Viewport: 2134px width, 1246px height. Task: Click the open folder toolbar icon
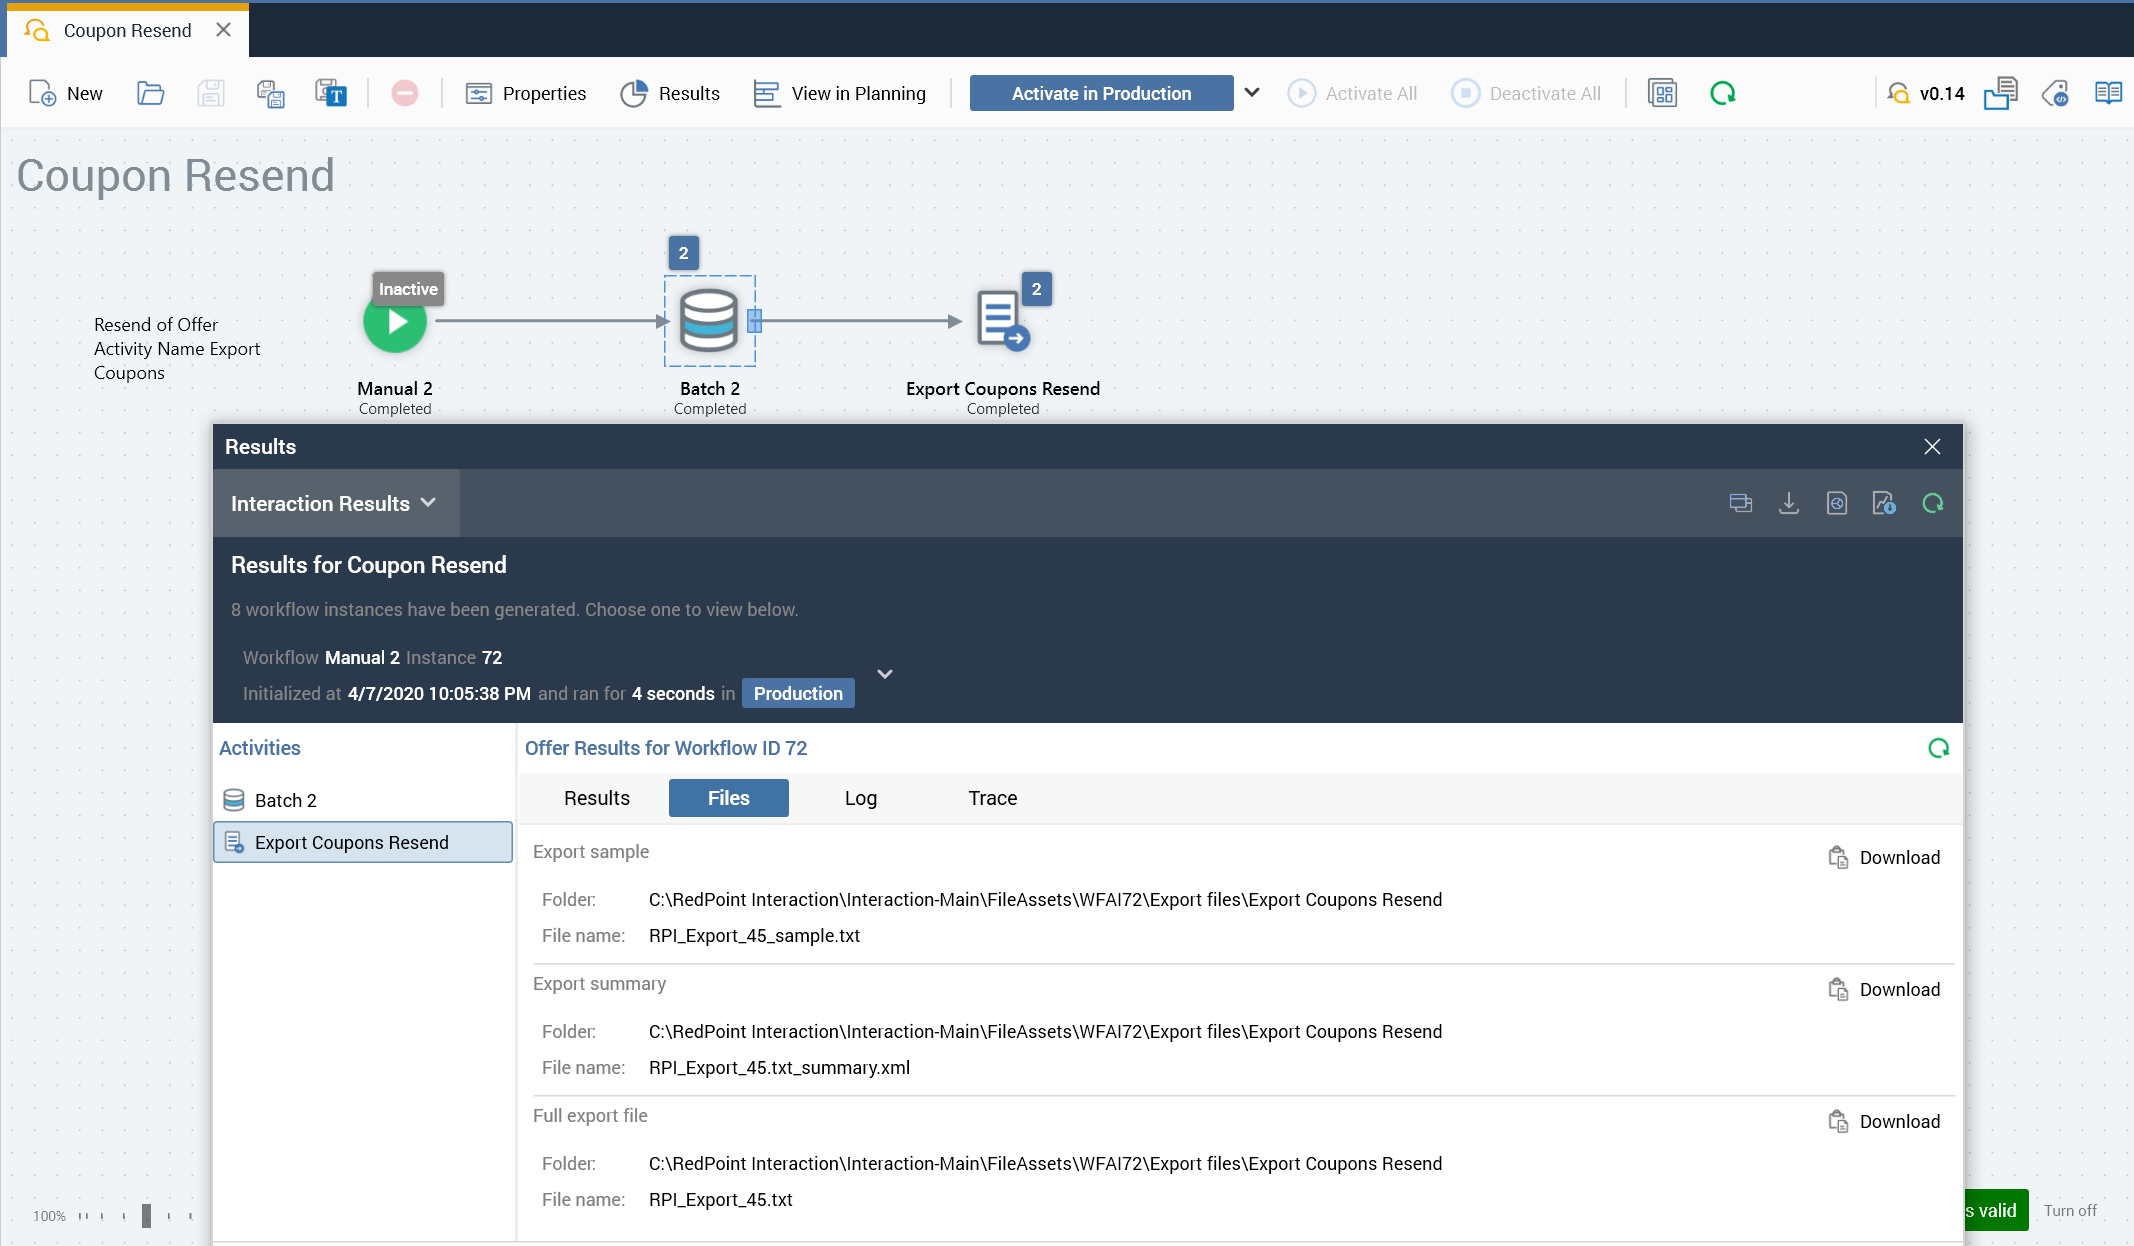[150, 93]
